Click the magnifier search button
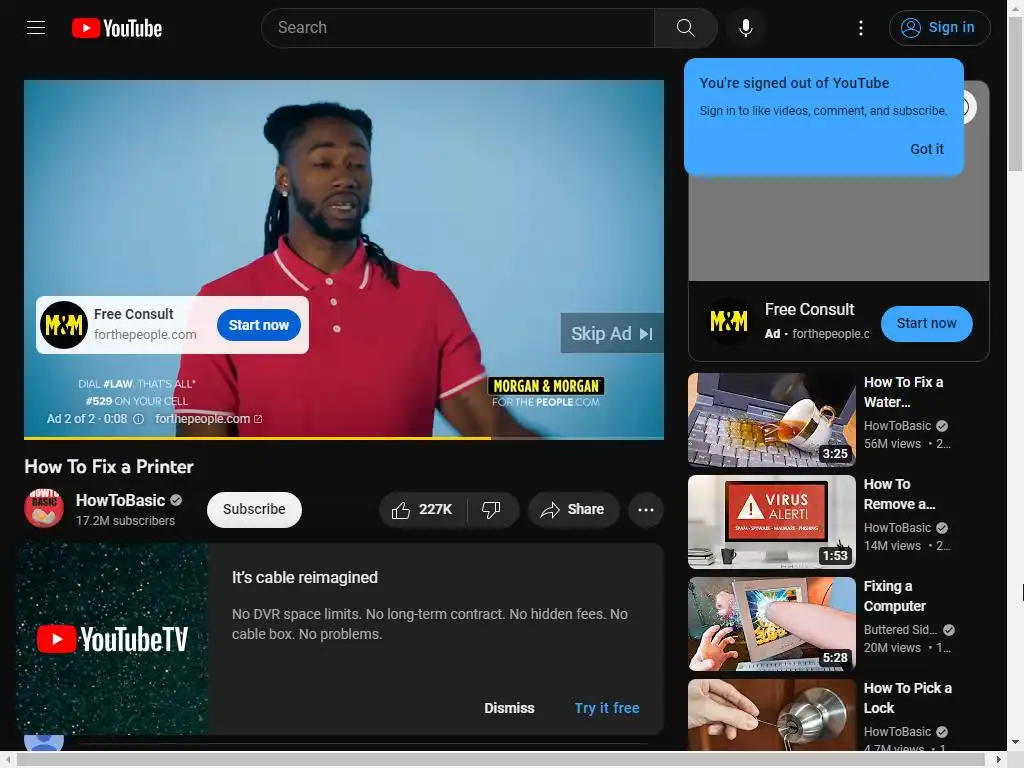 pos(685,27)
